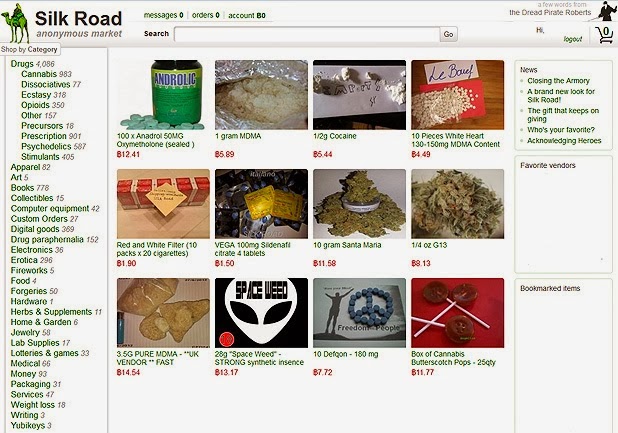Open the blue peace-sign pills thumbnail

(359, 313)
